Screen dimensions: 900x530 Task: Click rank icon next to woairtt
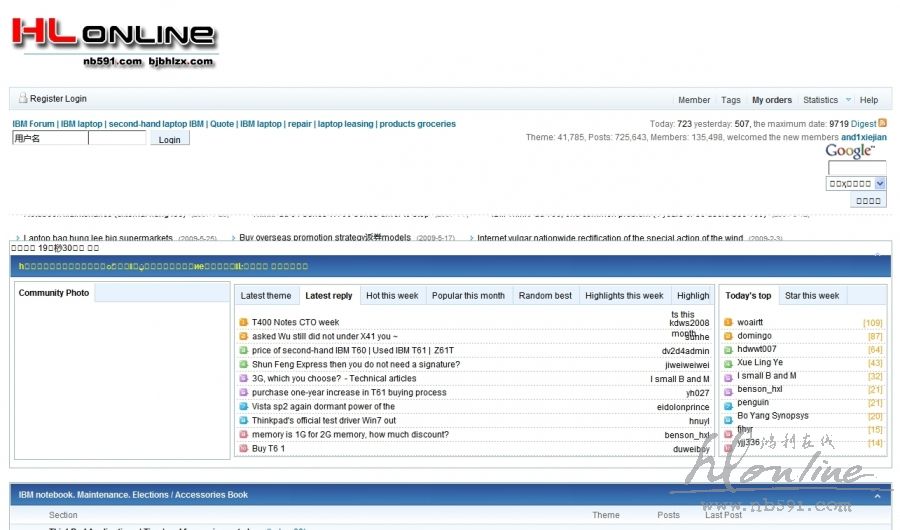[x=728, y=323]
